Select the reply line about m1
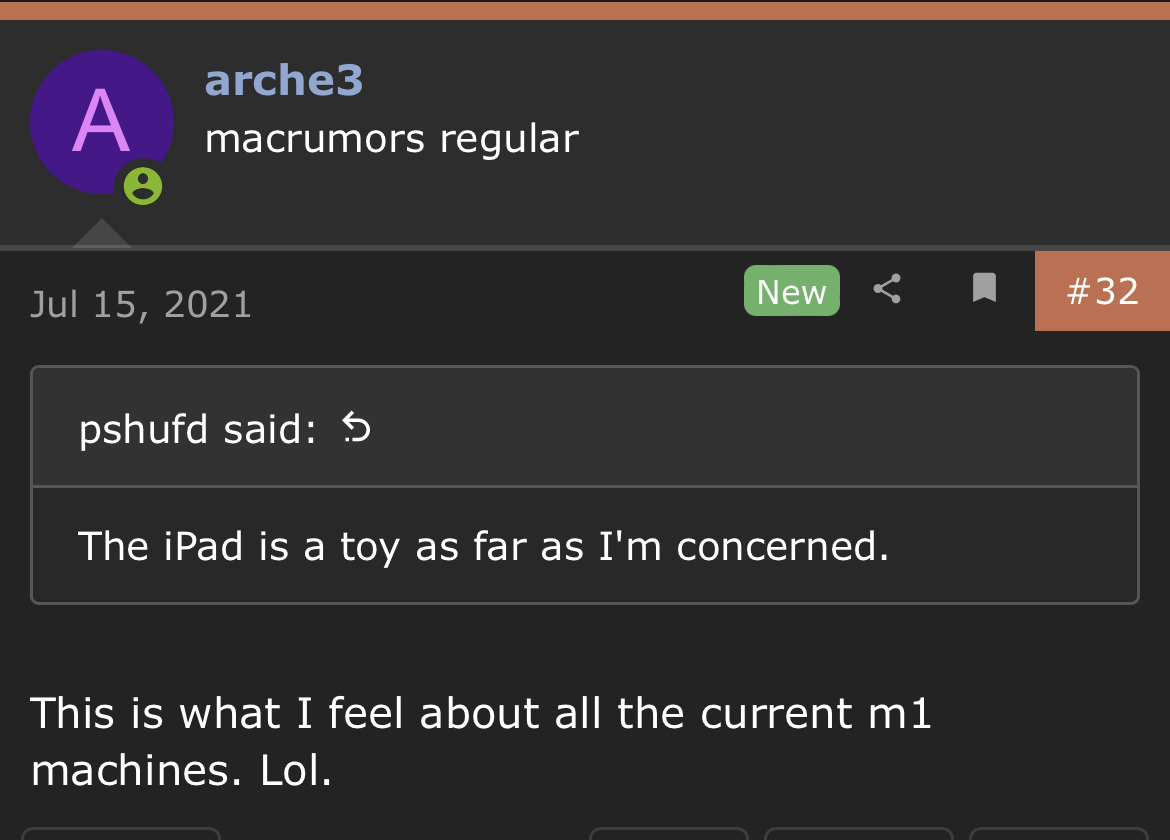This screenshot has height=840, width=1170. point(481,713)
